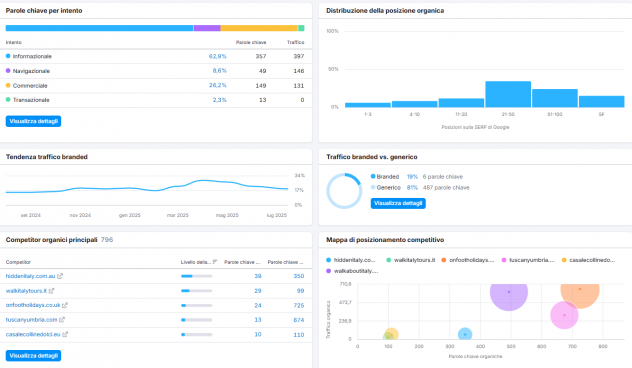This screenshot has height=368, width=632.
Task: Select the Navigazionale intent row label
Action: click(x=31, y=71)
